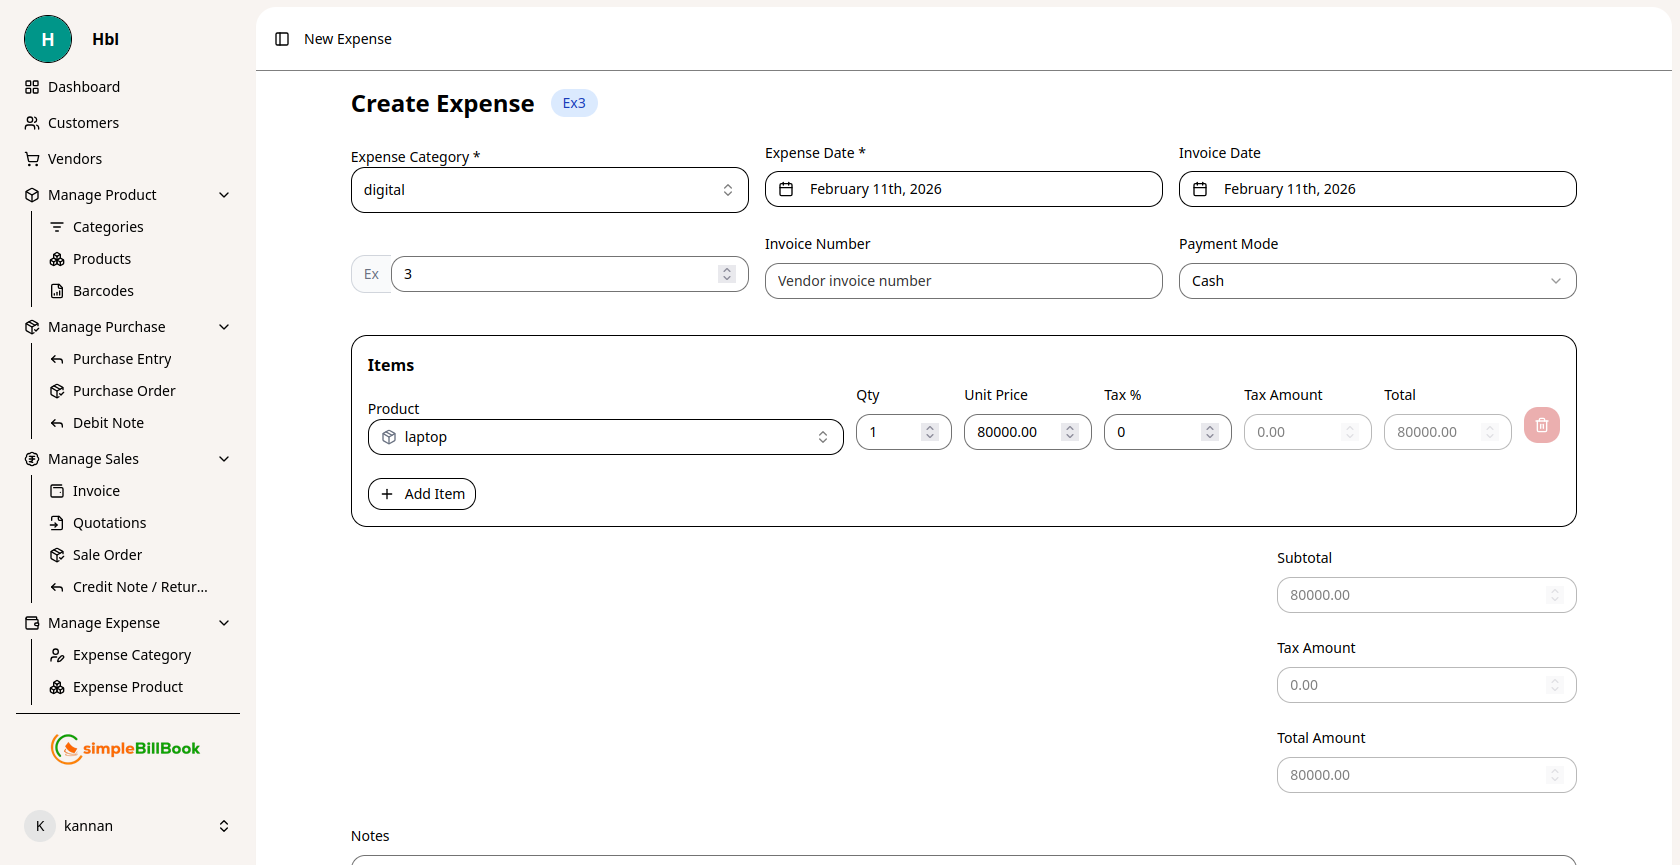This screenshot has height=865, width=1680.
Task: Collapse the Manage Sales section
Action: [224, 459]
